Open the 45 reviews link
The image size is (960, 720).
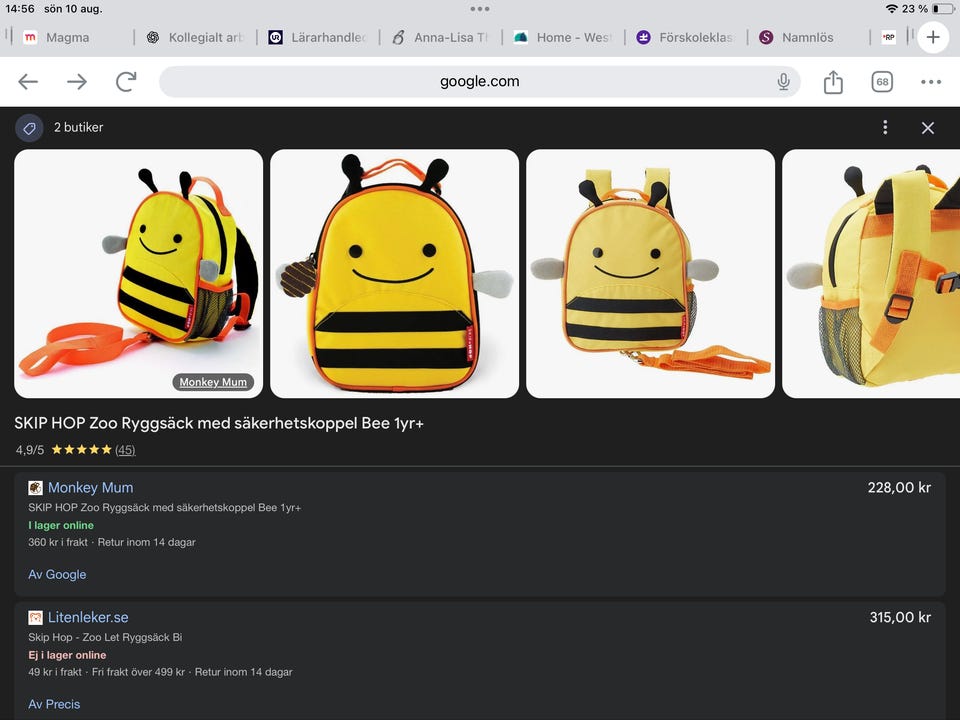tap(125, 450)
